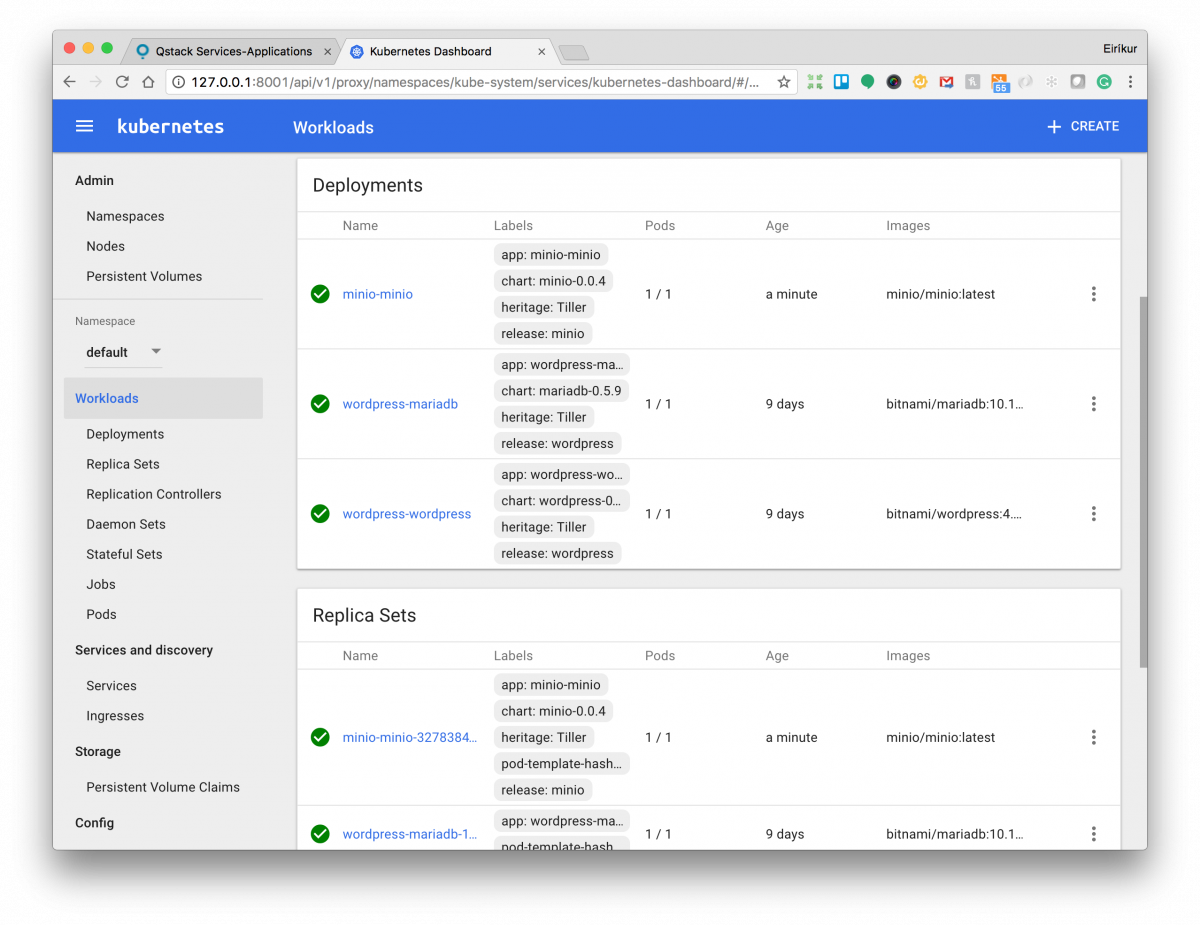Open Persistent Volumes in sidebar
This screenshot has width=1200, height=925.
click(144, 276)
